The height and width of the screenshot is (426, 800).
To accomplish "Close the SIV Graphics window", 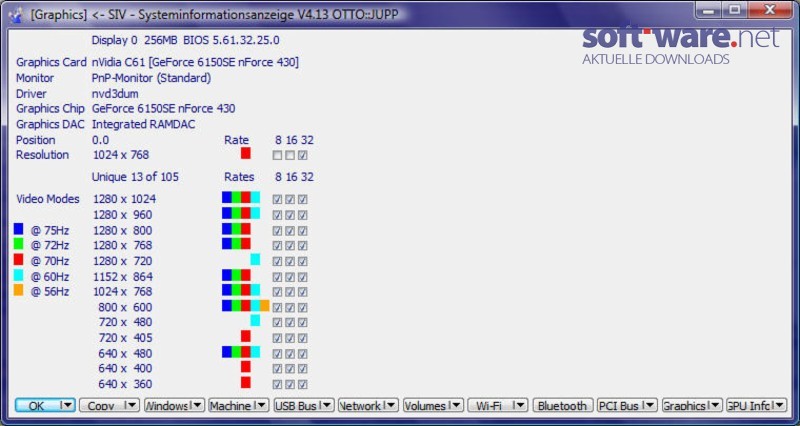I will click(x=770, y=10).
